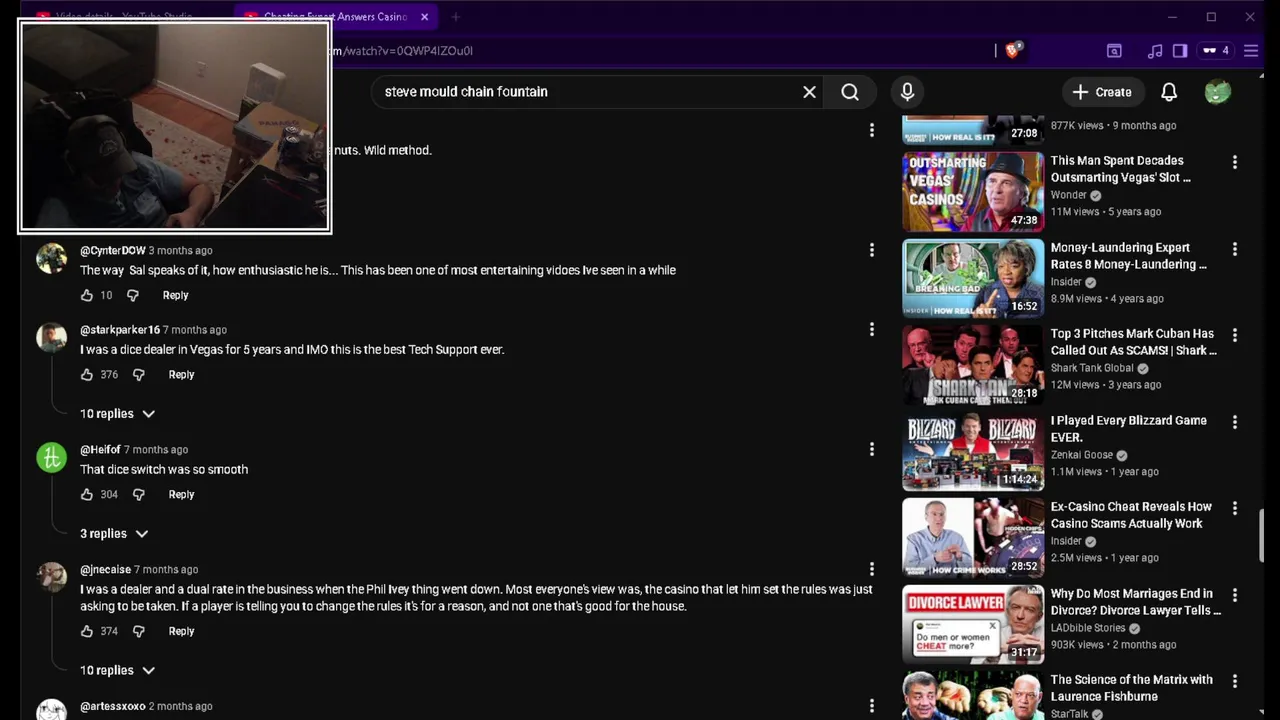This screenshot has height=720, width=1280.
Task: Click the search magnifier button
Action: point(850,92)
